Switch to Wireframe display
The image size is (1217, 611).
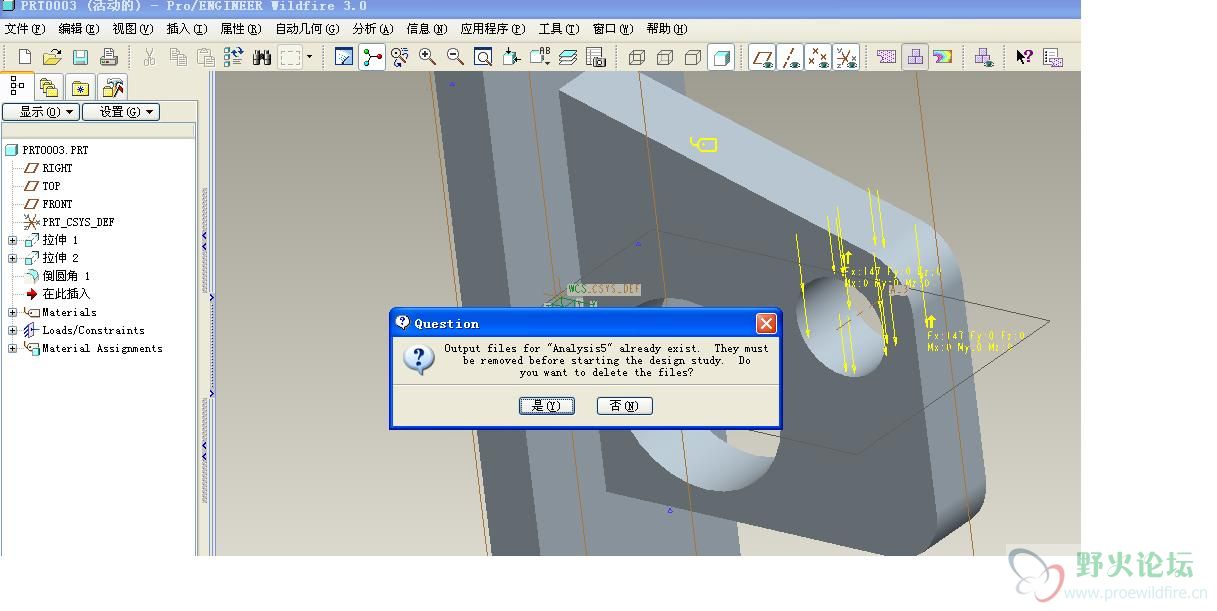click(x=637, y=58)
